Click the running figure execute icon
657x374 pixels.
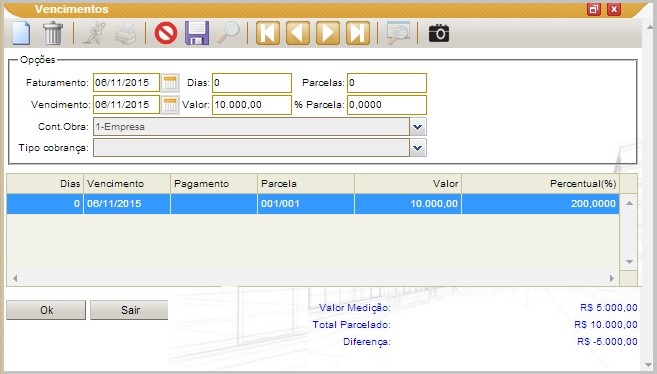94,33
